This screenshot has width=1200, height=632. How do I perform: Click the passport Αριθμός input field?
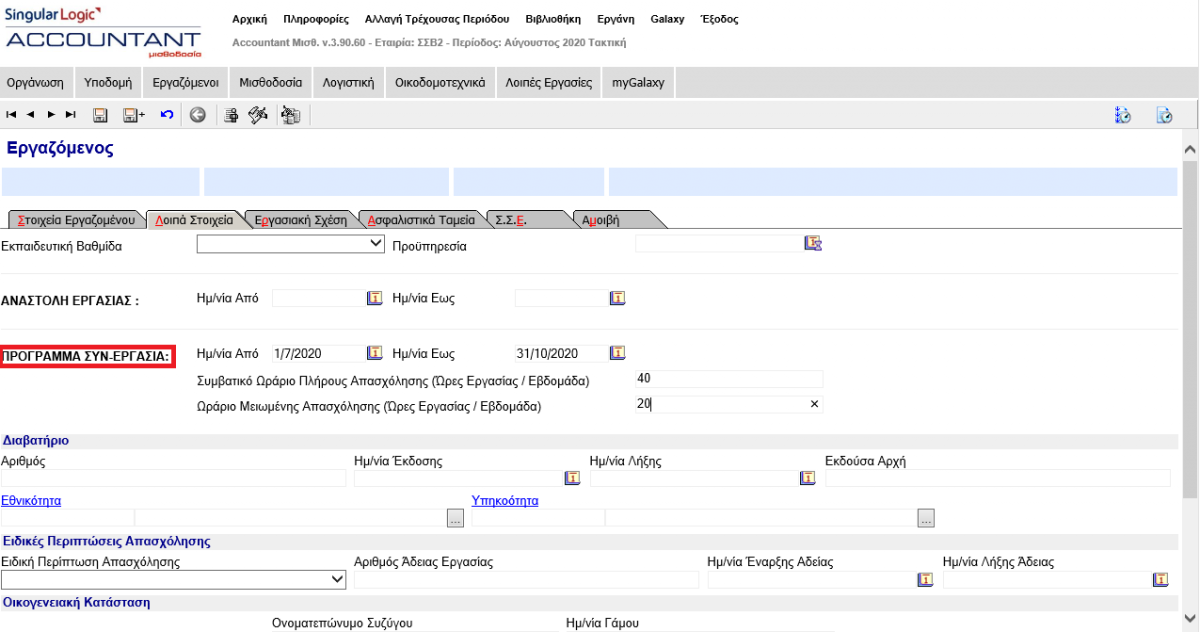tap(173, 478)
